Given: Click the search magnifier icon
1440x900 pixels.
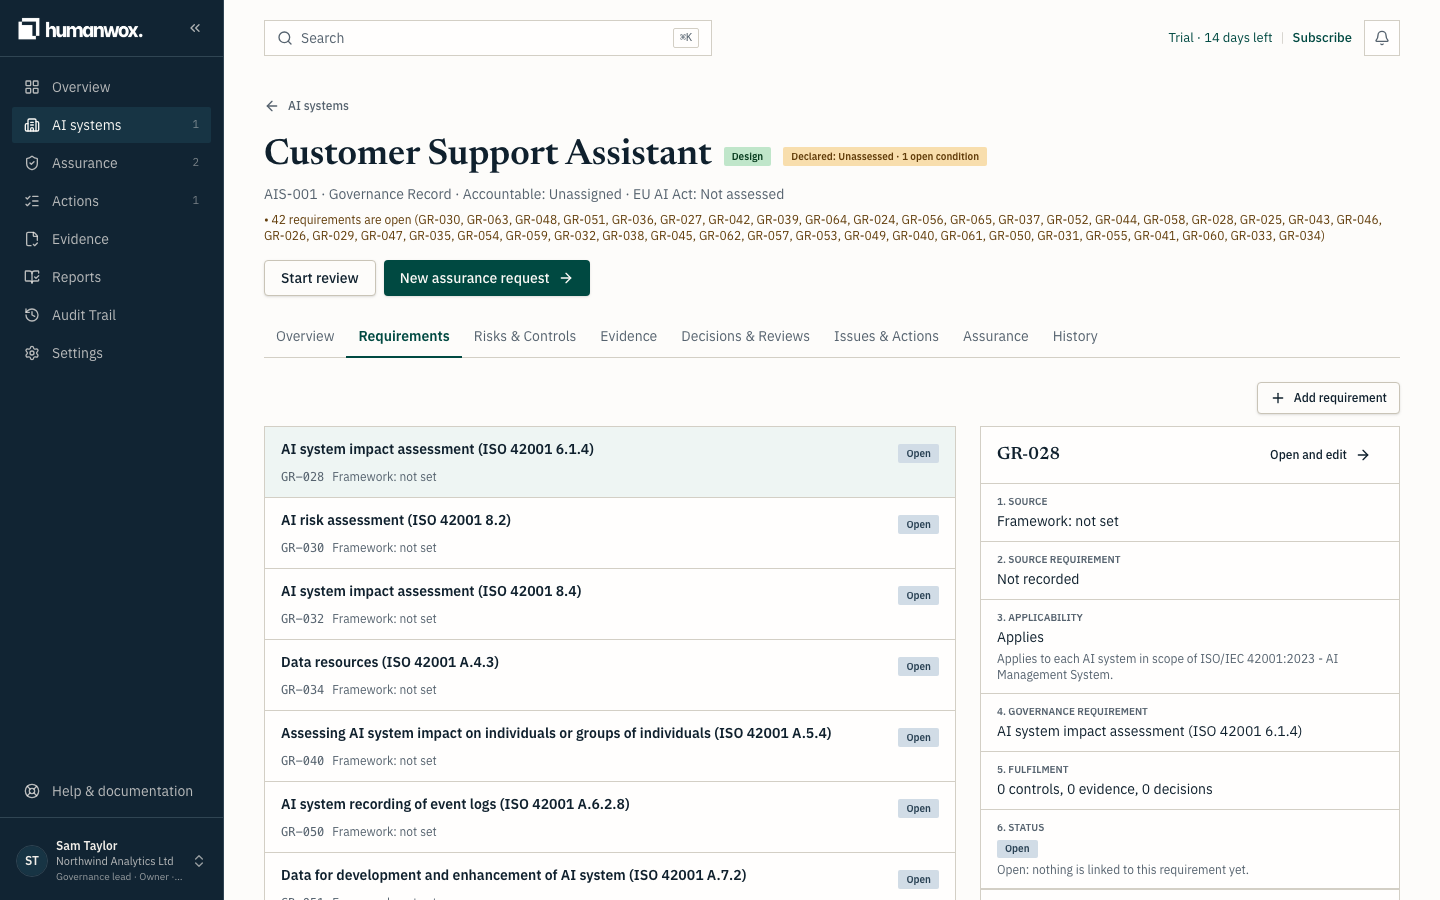Looking at the screenshot, I should (x=285, y=38).
